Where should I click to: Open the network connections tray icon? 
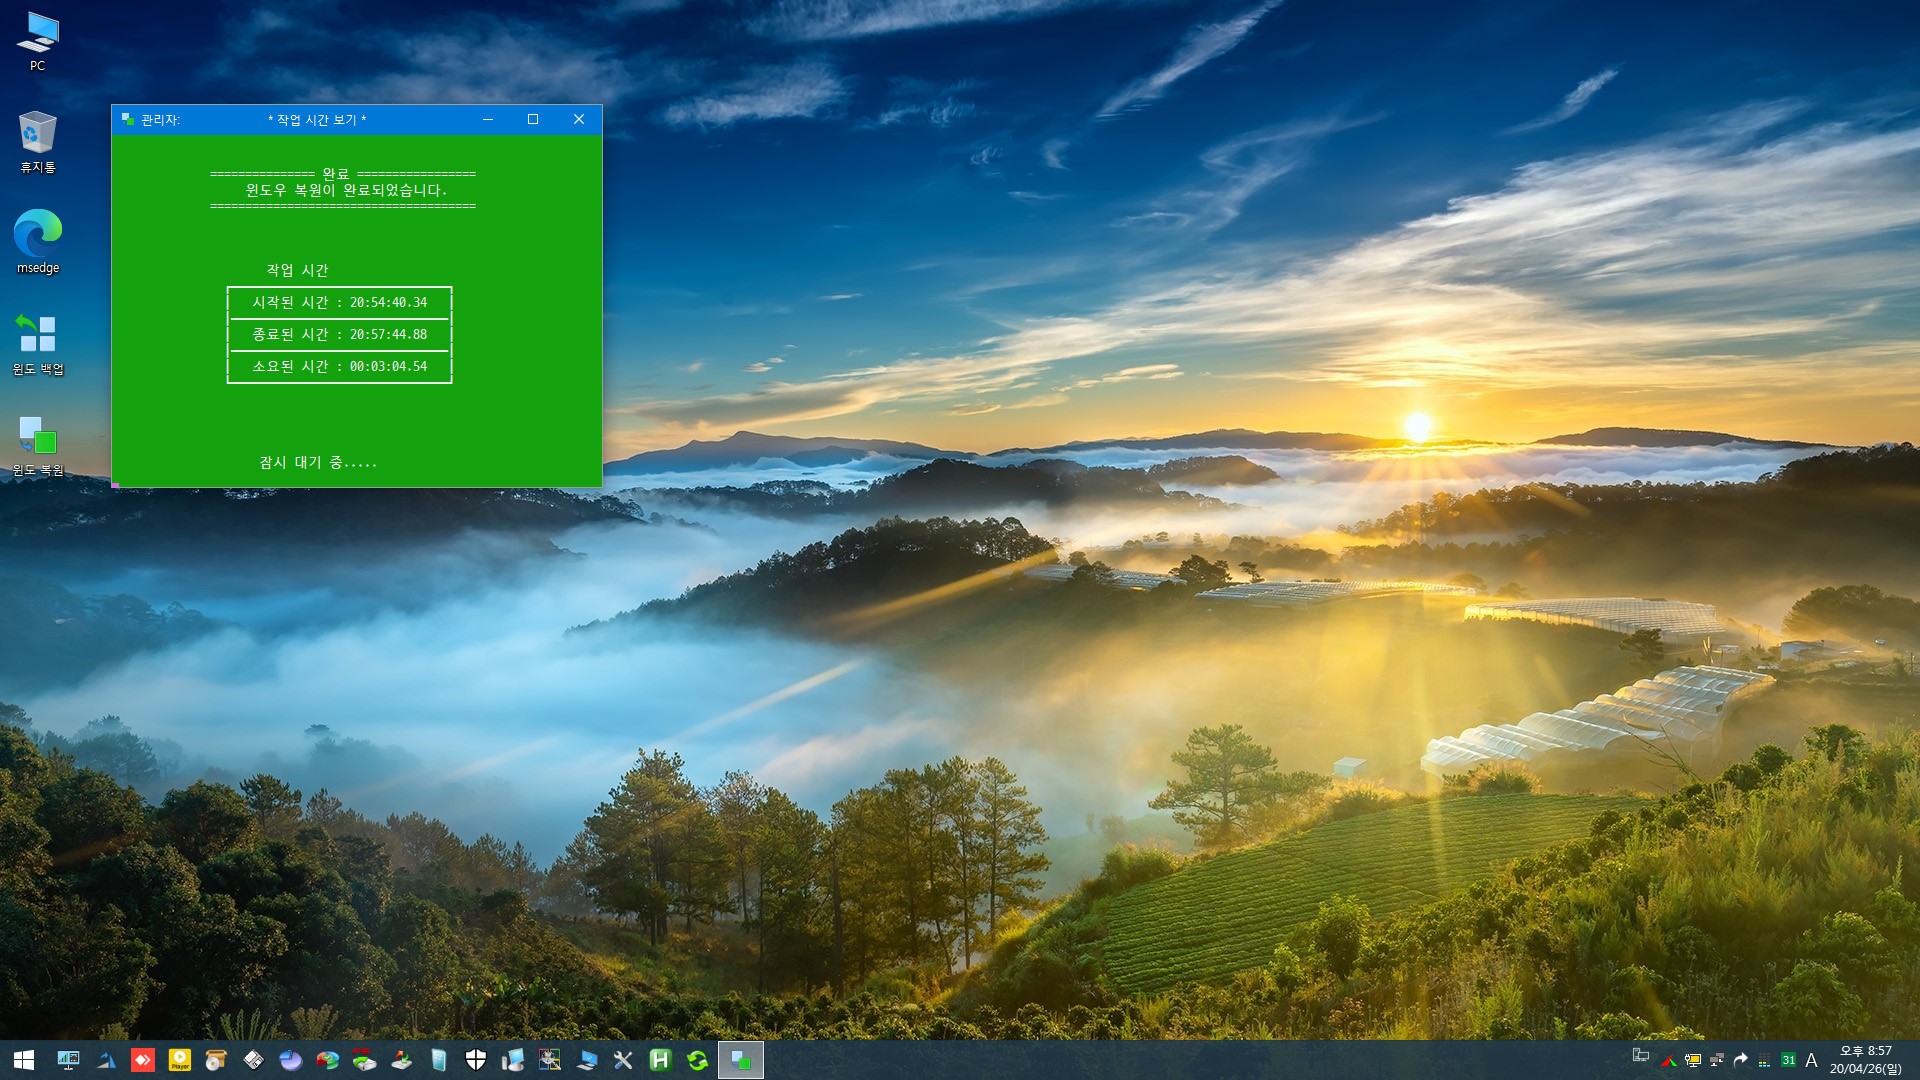[x=1717, y=1060]
